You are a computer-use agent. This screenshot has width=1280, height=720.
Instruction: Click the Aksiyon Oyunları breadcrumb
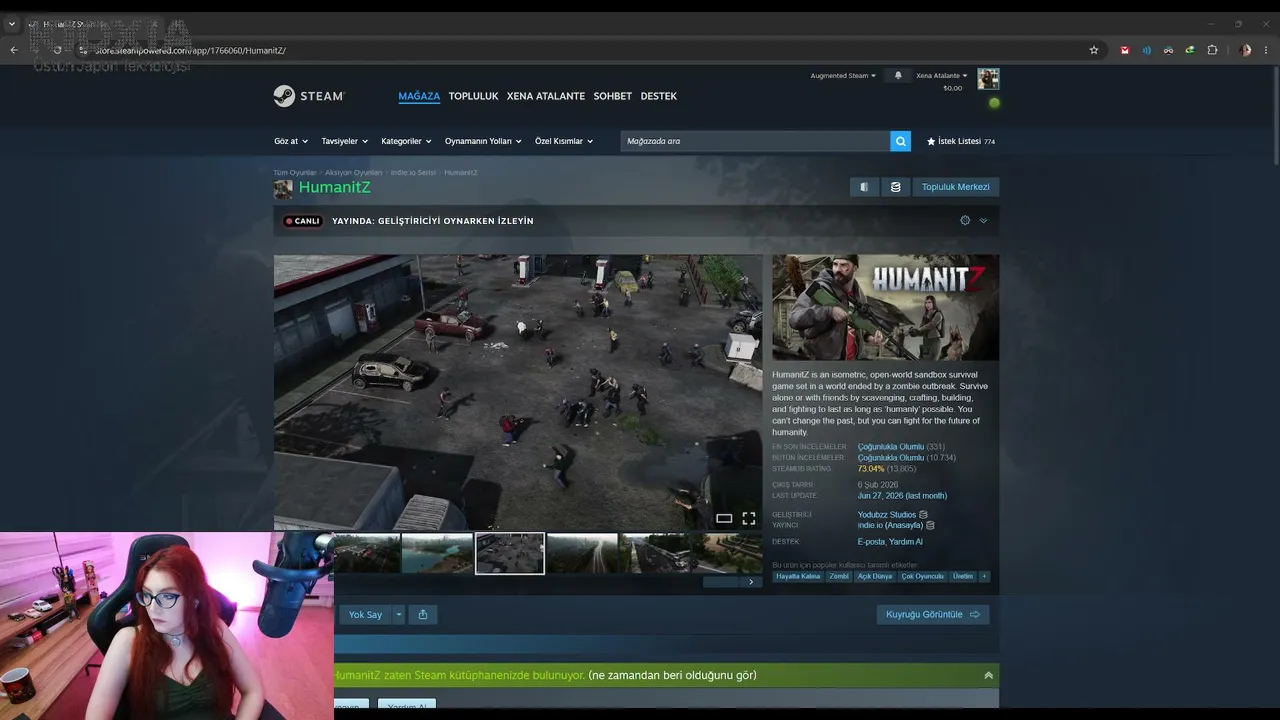[x=353, y=172]
